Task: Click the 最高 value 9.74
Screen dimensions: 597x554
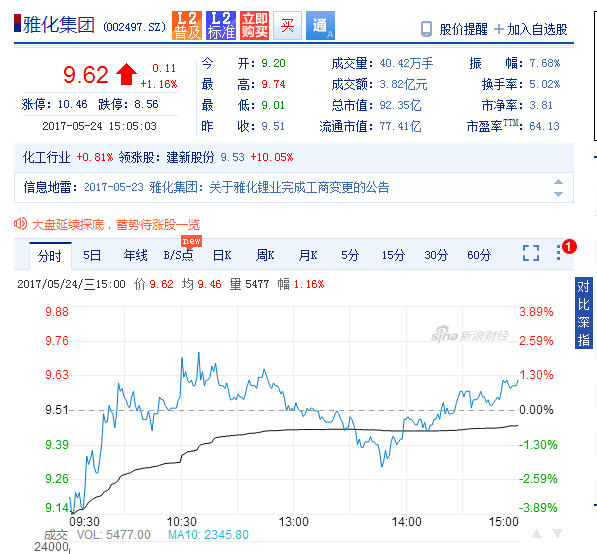Action: click(273, 84)
